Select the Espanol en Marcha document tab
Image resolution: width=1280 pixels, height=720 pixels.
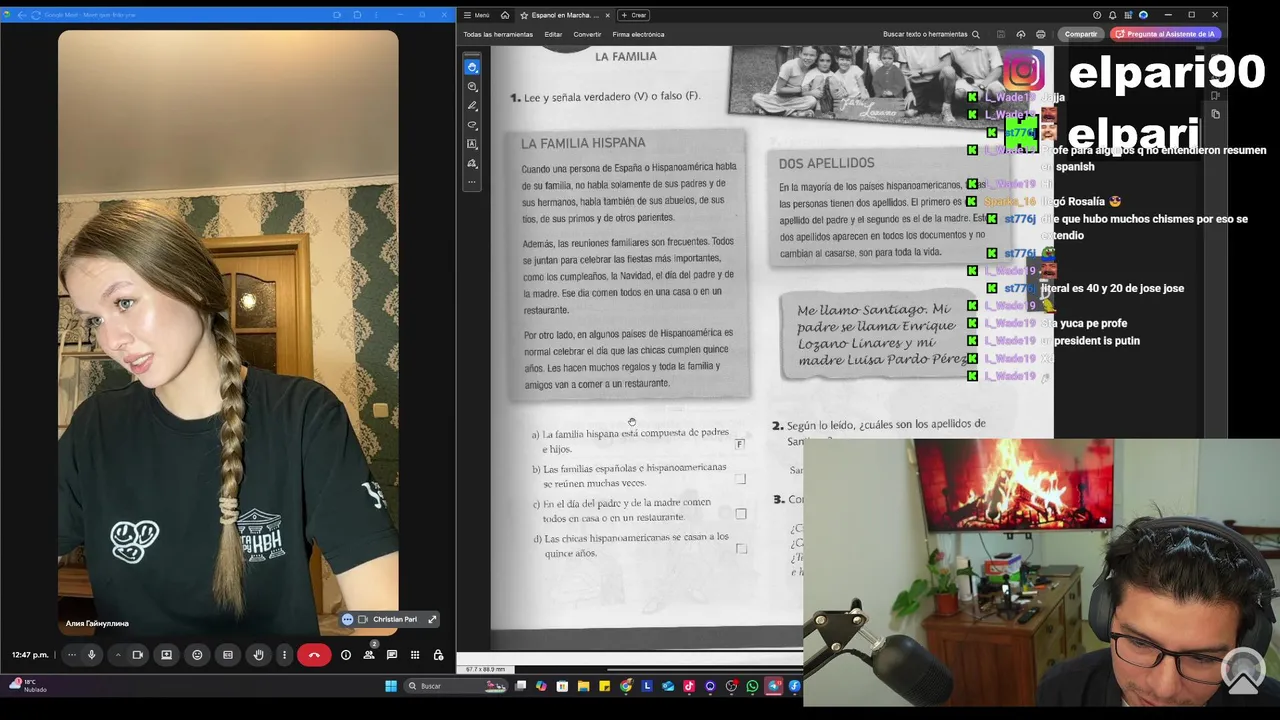[x=560, y=15]
